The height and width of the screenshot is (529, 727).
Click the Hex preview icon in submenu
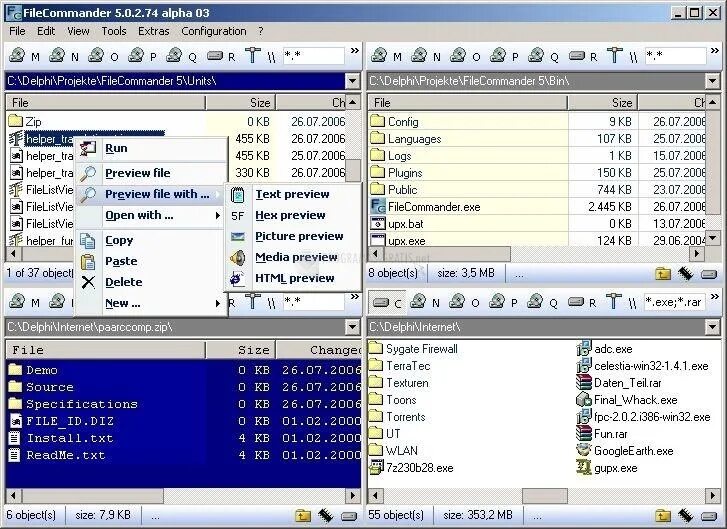(x=237, y=216)
